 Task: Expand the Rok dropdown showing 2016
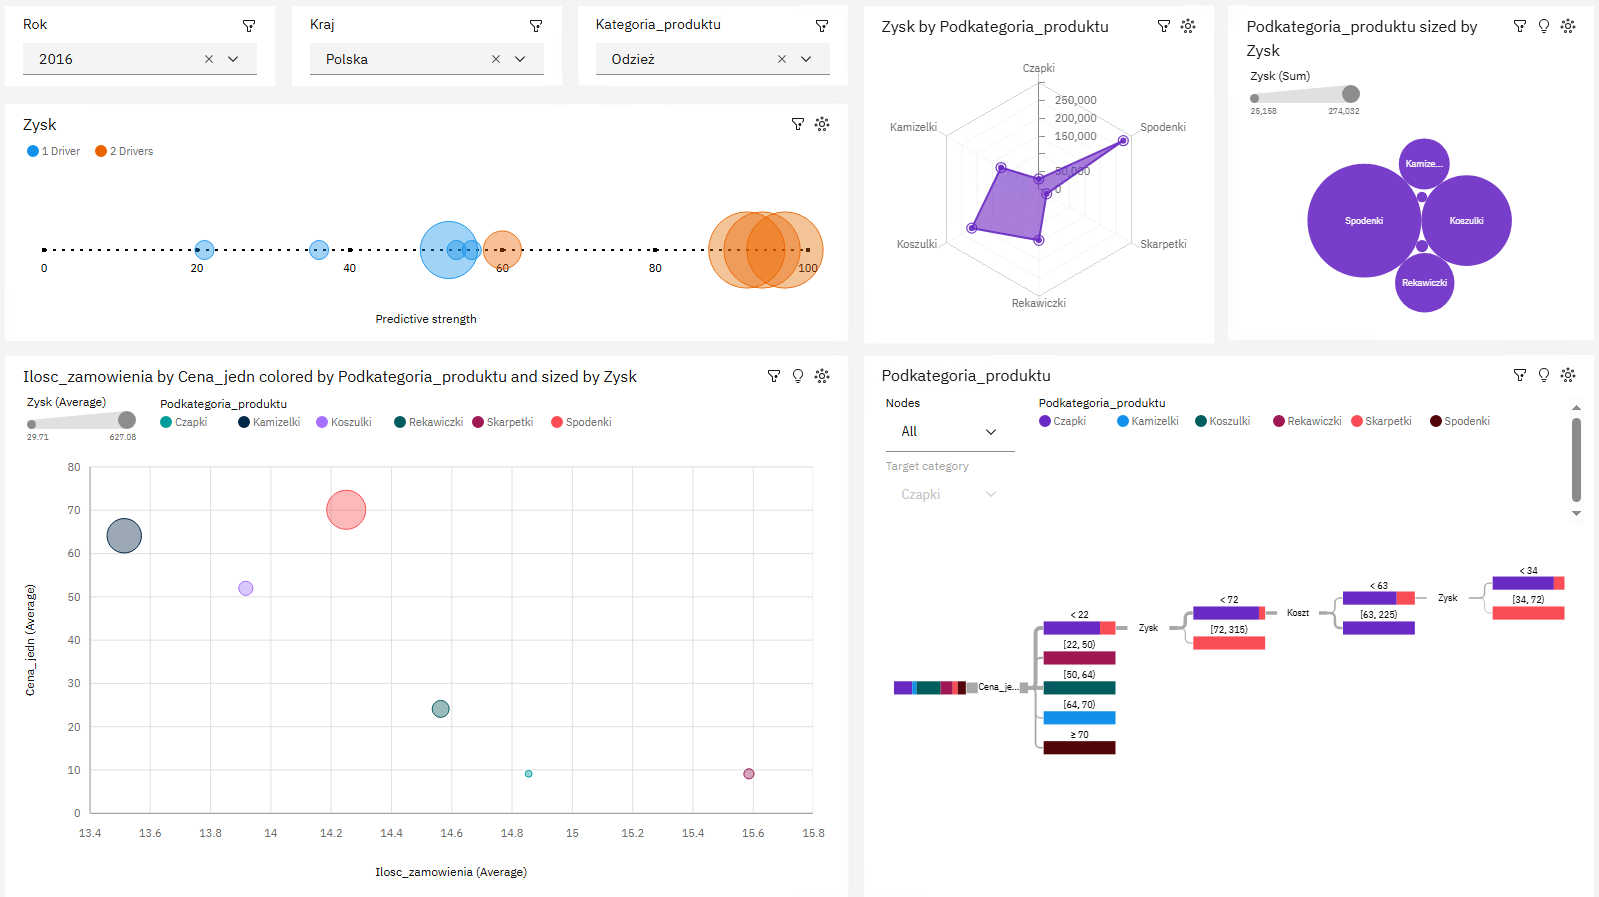pyautogui.click(x=233, y=59)
